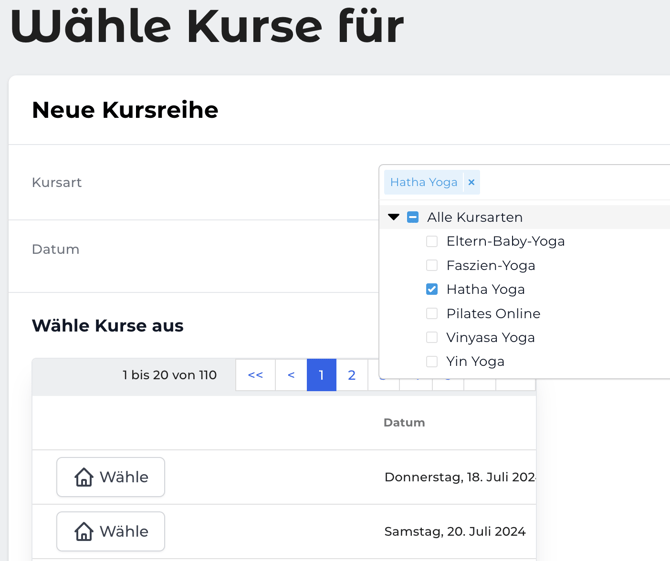
Task: Check the Eltern-Baby-Yoga checkbox
Action: pos(432,241)
